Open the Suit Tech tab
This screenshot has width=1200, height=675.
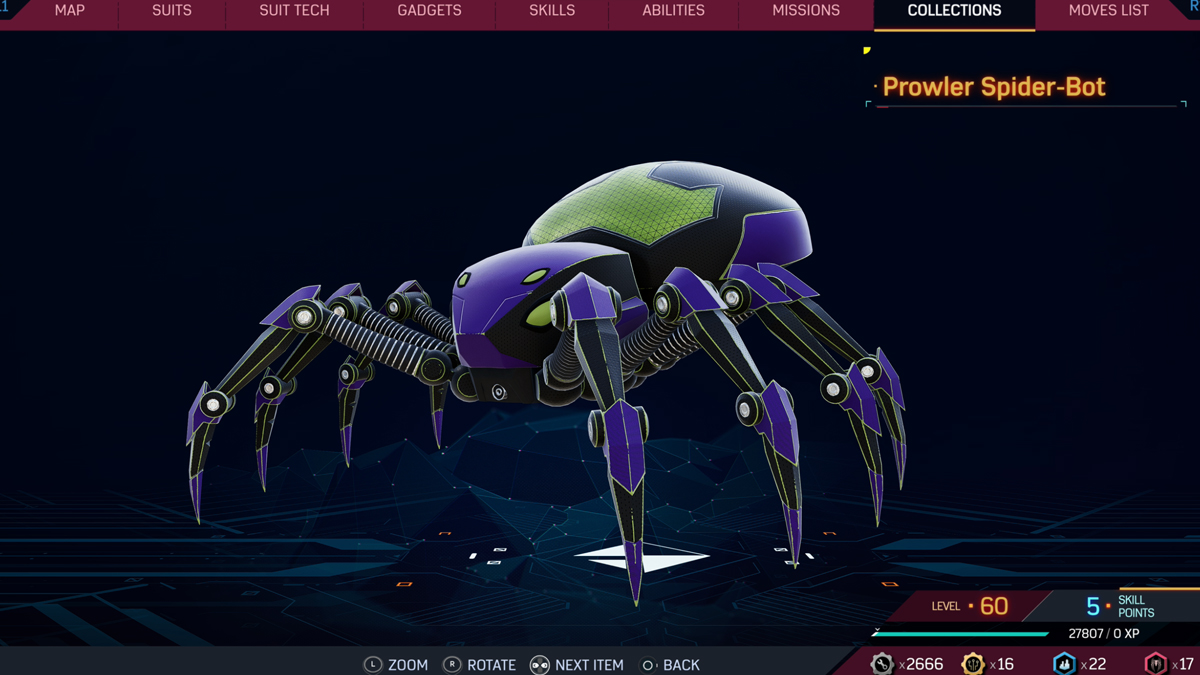294,11
